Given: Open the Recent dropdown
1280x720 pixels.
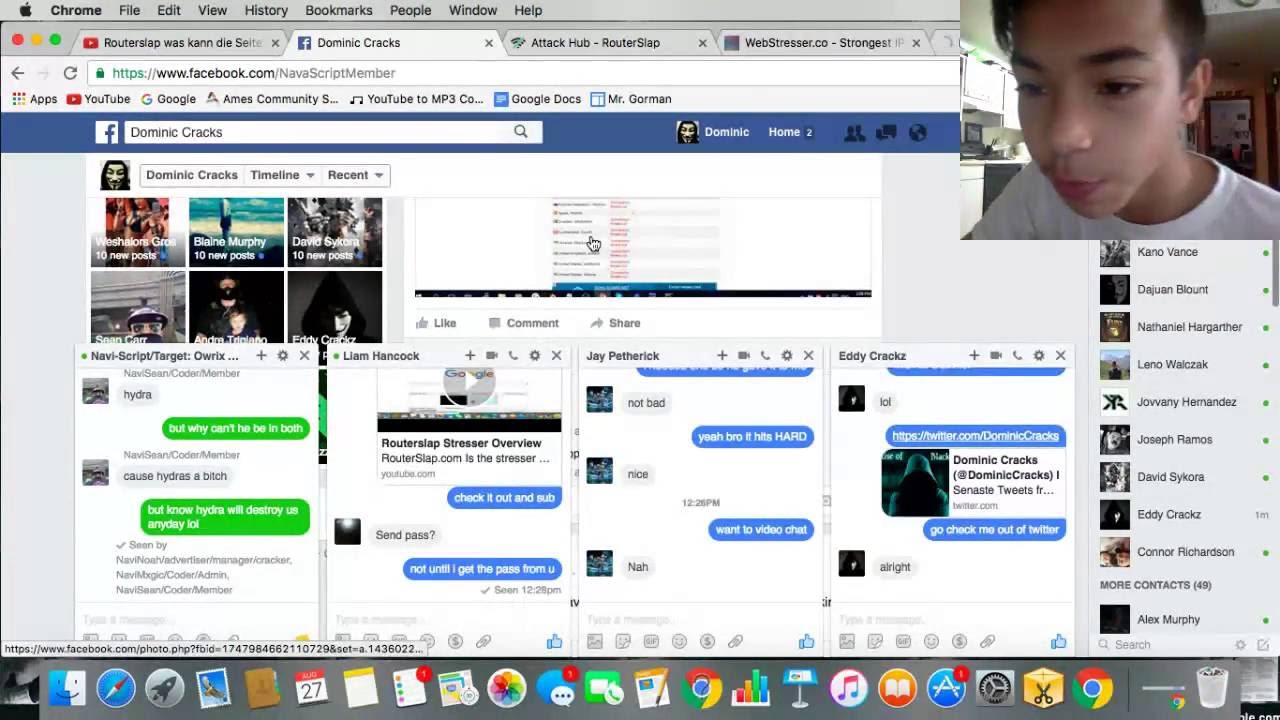Looking at the screenshot, I should (355, 175).
